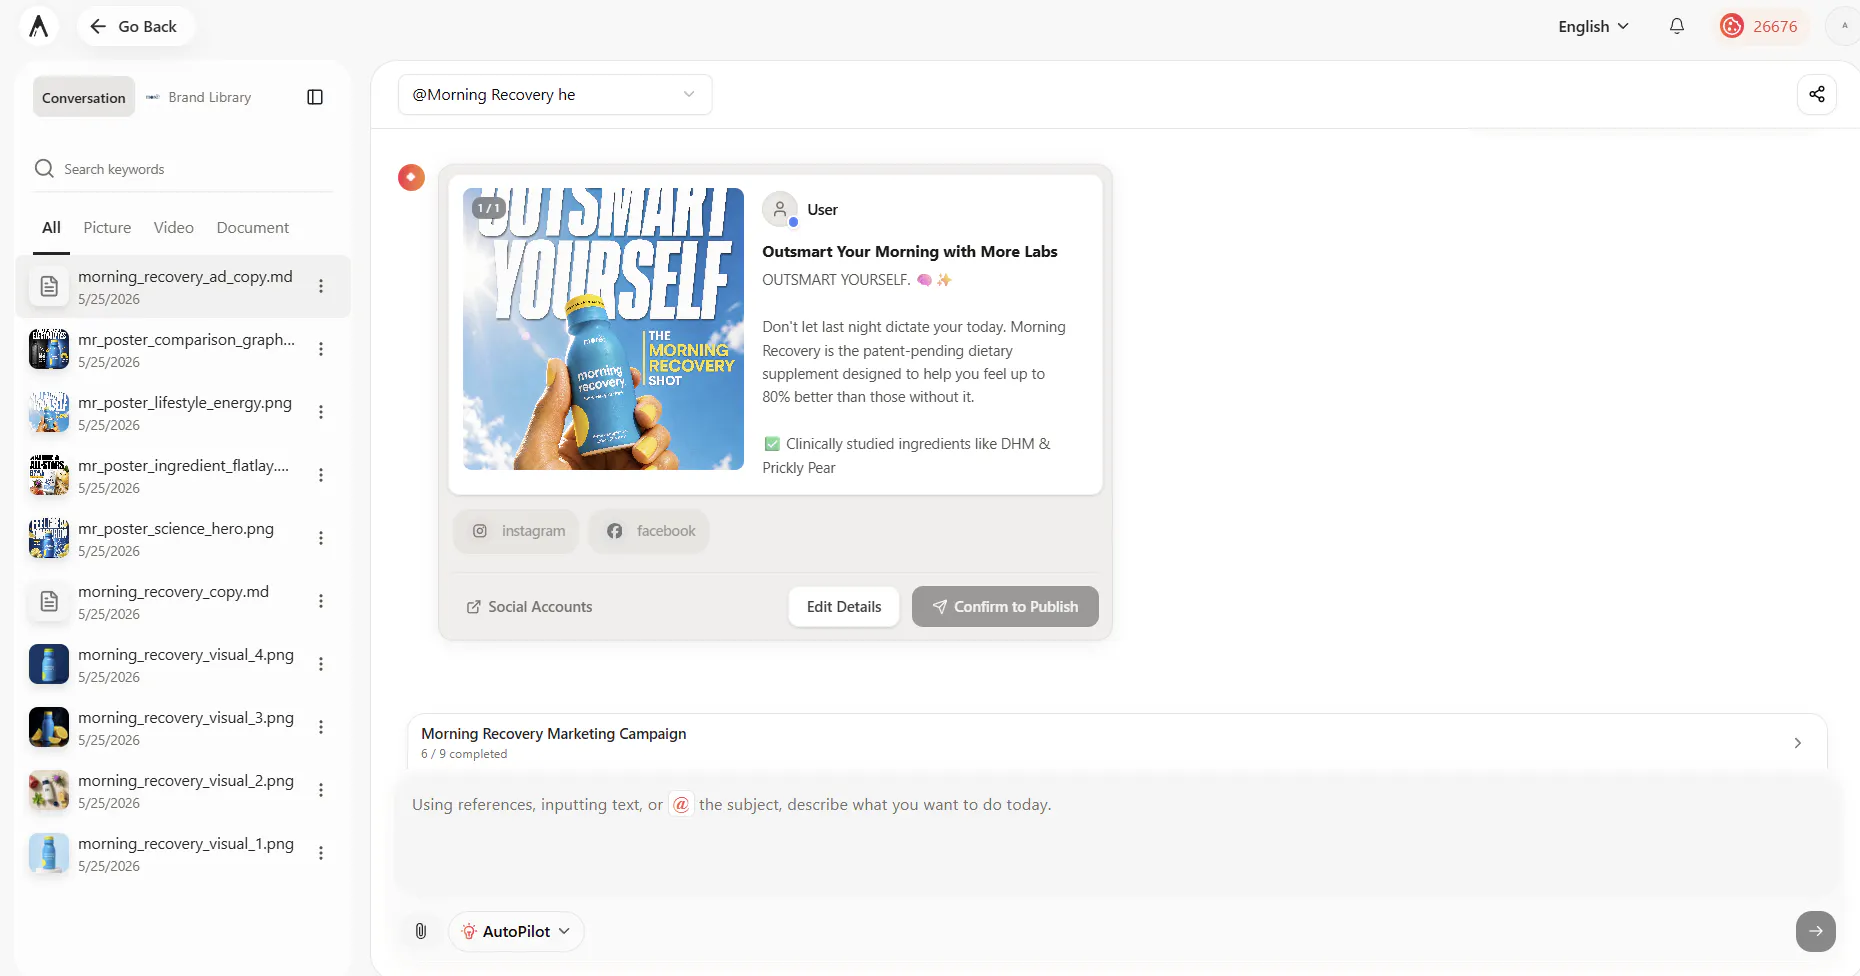Open options for mr_poster_ingredient_flatlay file

pyautogui.click(x=321, y=475)
